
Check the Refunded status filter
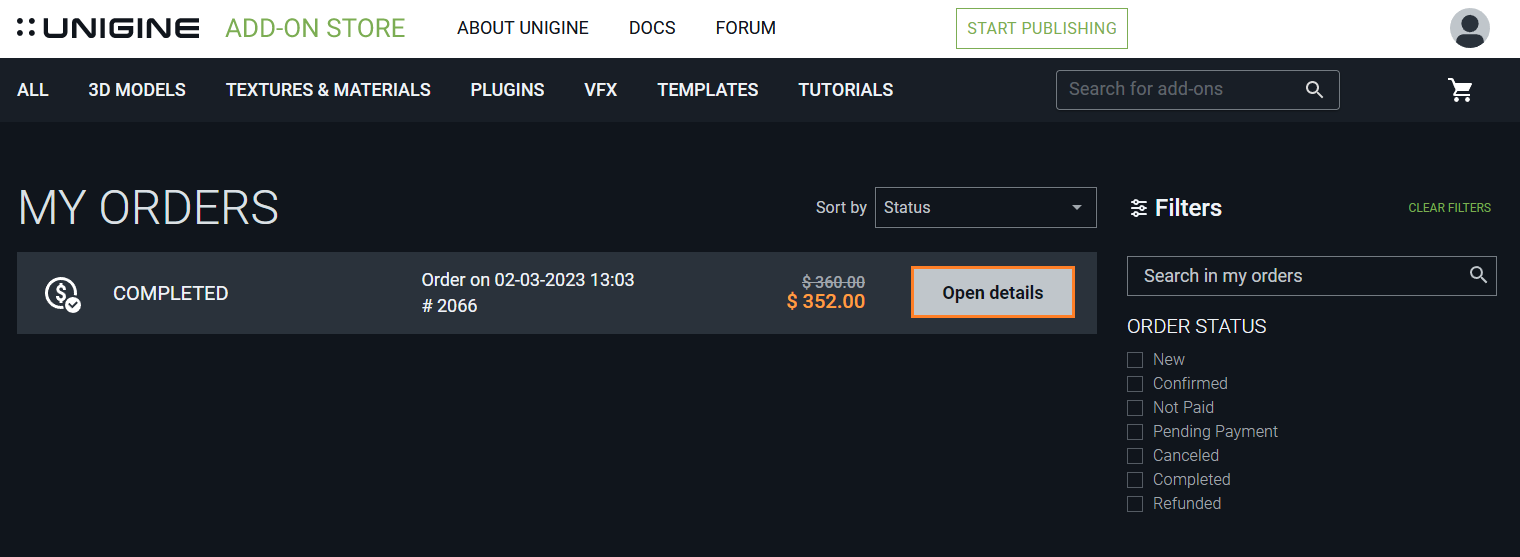[x=1135, y=504]
